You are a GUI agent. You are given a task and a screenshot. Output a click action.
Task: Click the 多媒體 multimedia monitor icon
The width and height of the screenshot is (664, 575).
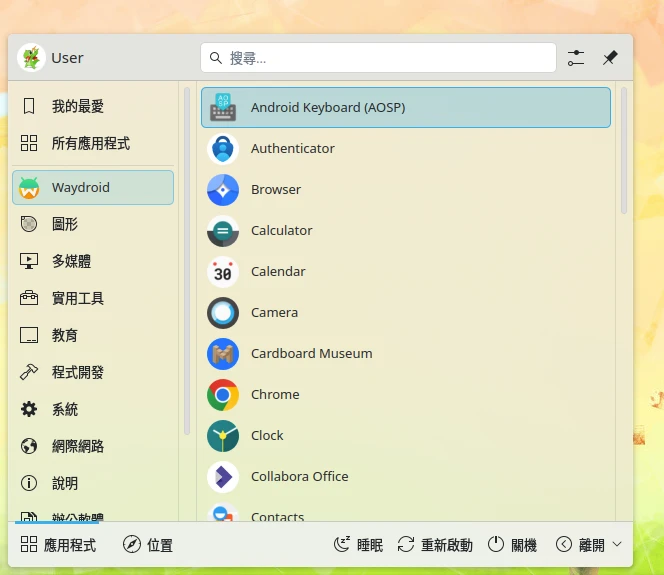[29, 261]
